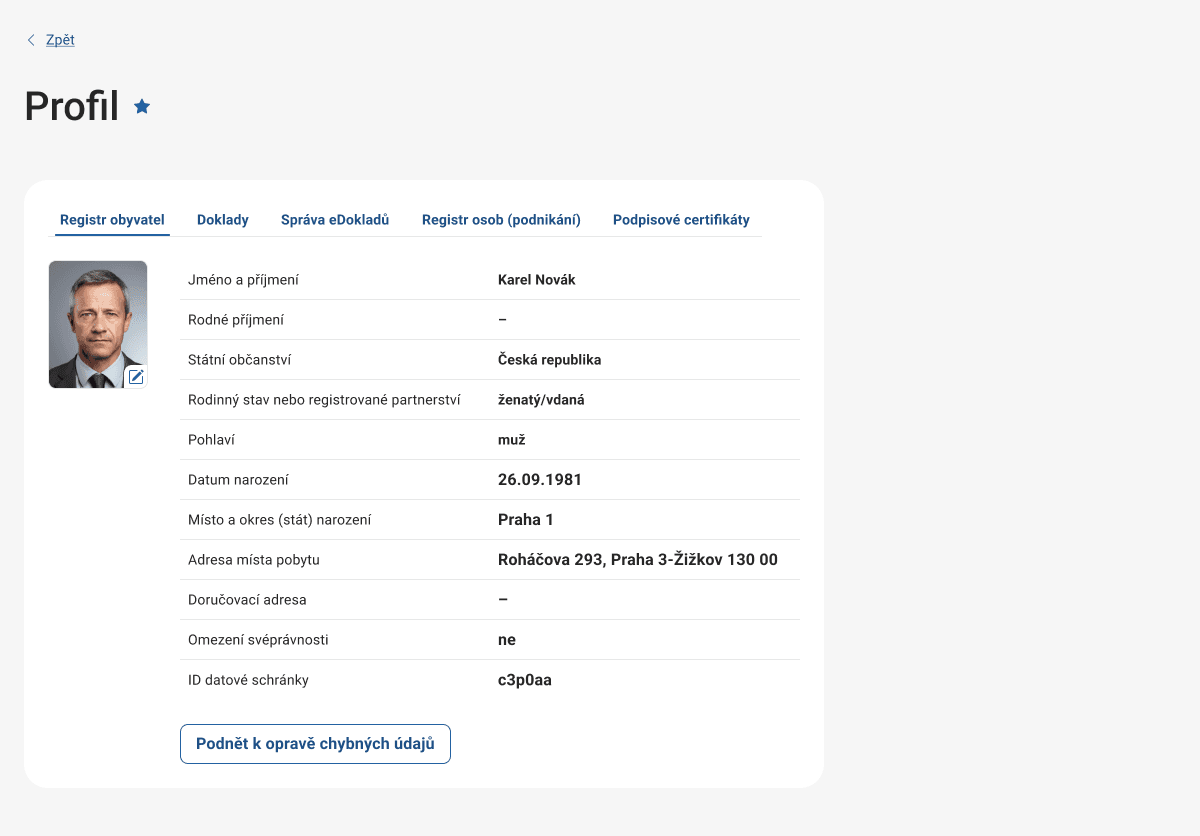Click the back chevron arrow icon

[x=31, y=40]
